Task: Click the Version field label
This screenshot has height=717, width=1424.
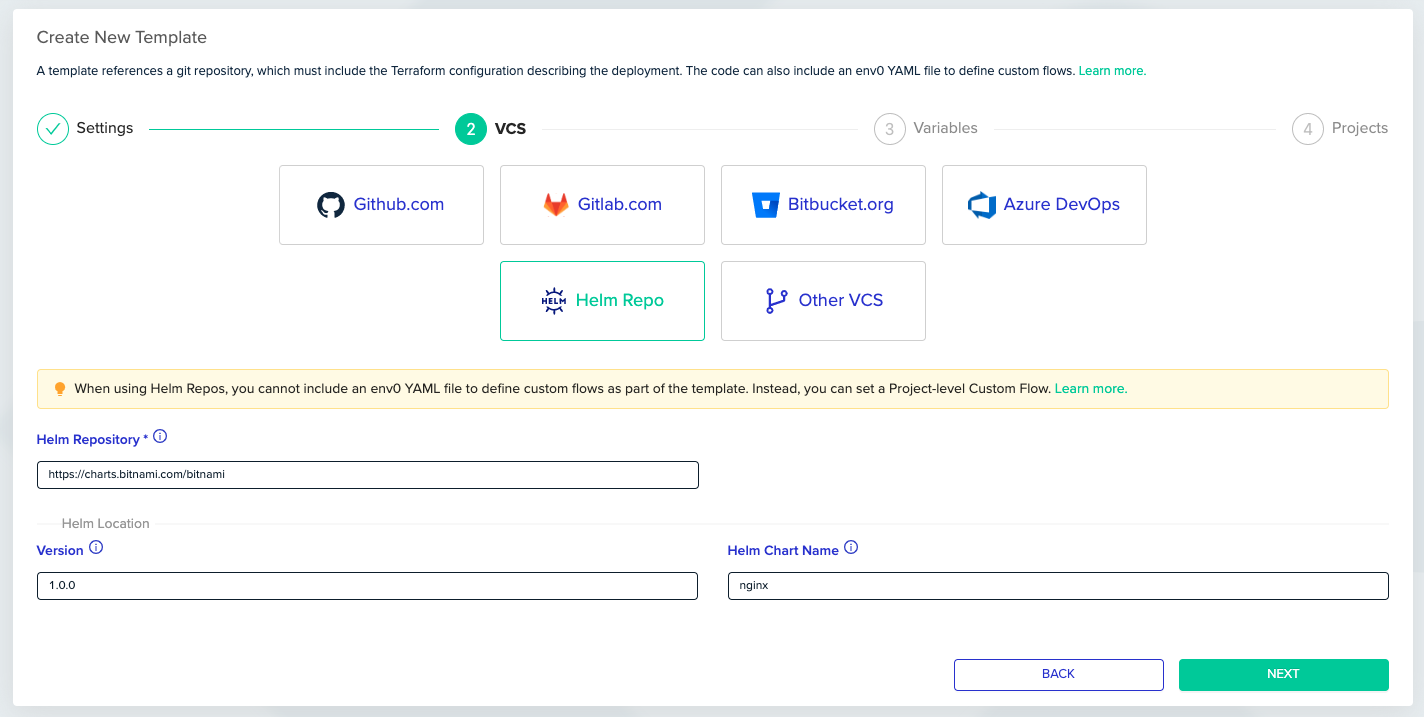Action: coord(60,551)
